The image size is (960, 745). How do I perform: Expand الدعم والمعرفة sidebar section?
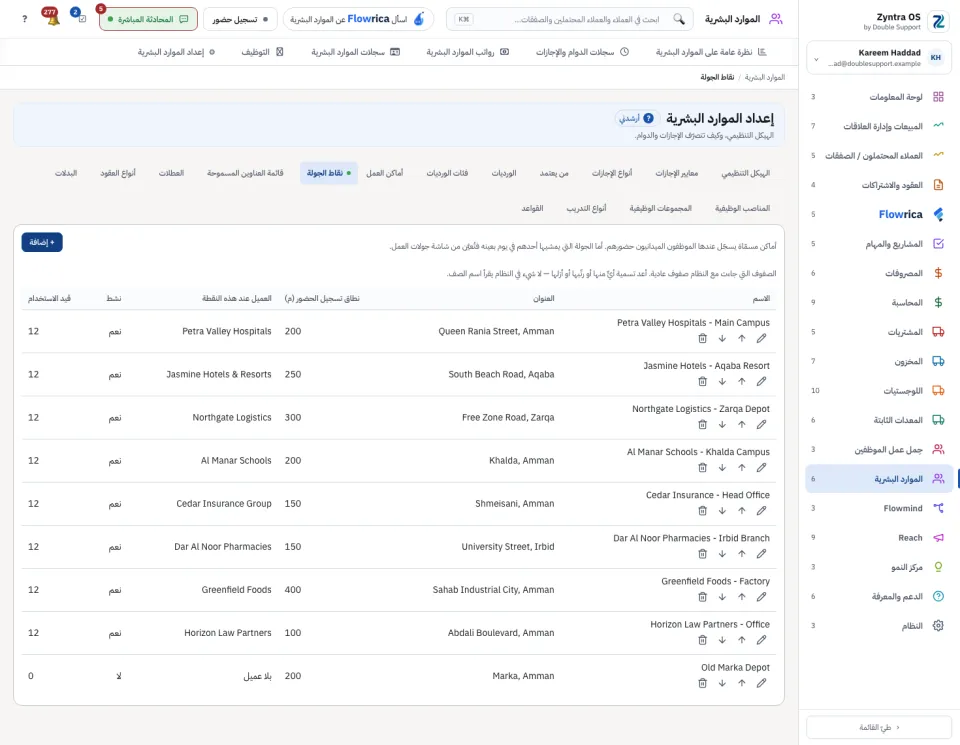(878, 596)
